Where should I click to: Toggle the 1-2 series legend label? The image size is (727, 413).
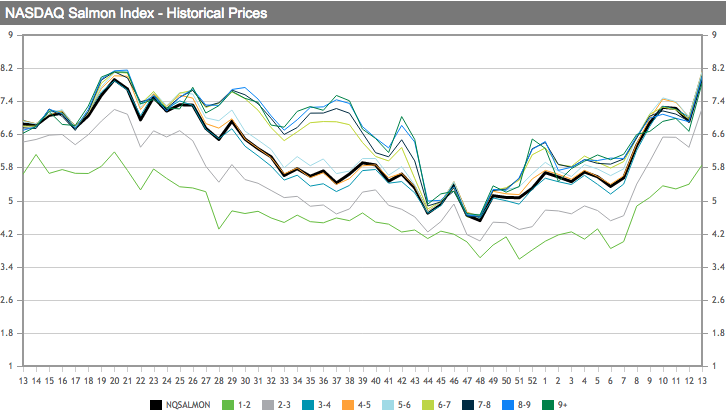point(244,405)
